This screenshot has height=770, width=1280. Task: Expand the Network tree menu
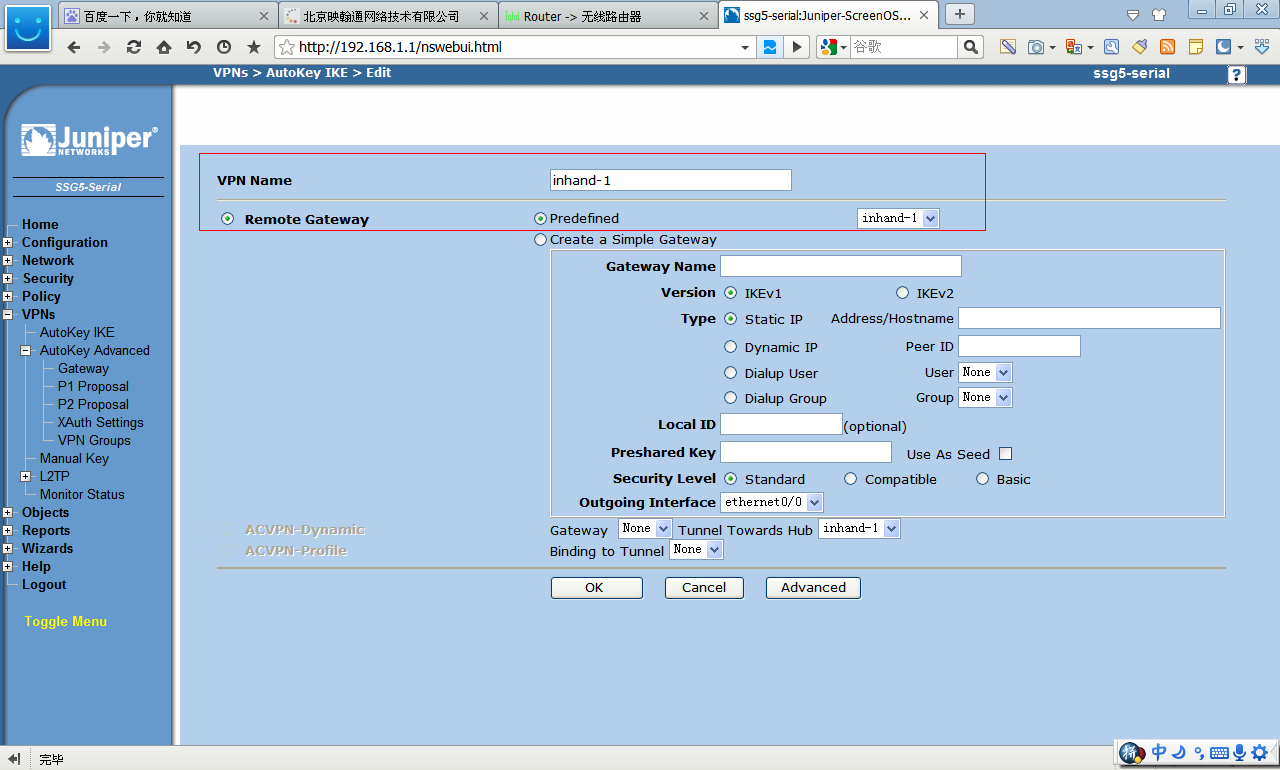[x=8, y=261]
